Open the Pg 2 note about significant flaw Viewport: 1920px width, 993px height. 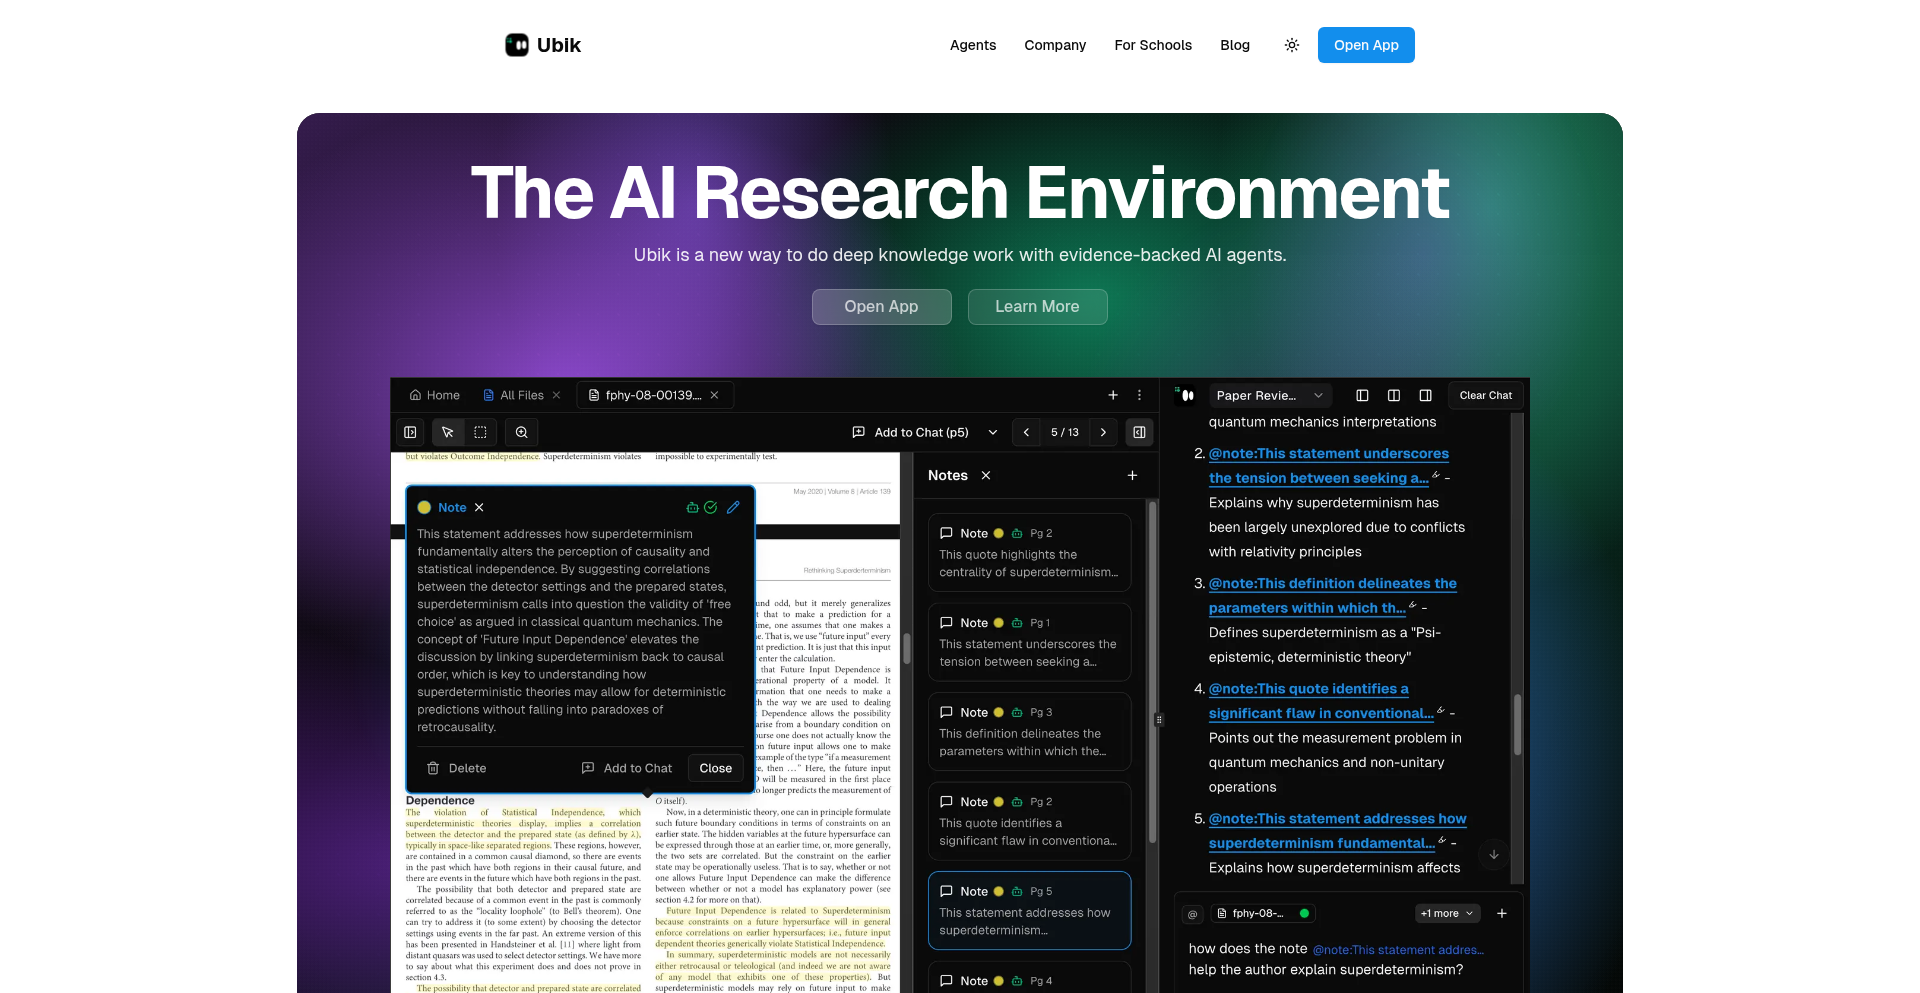(1029, 821)
